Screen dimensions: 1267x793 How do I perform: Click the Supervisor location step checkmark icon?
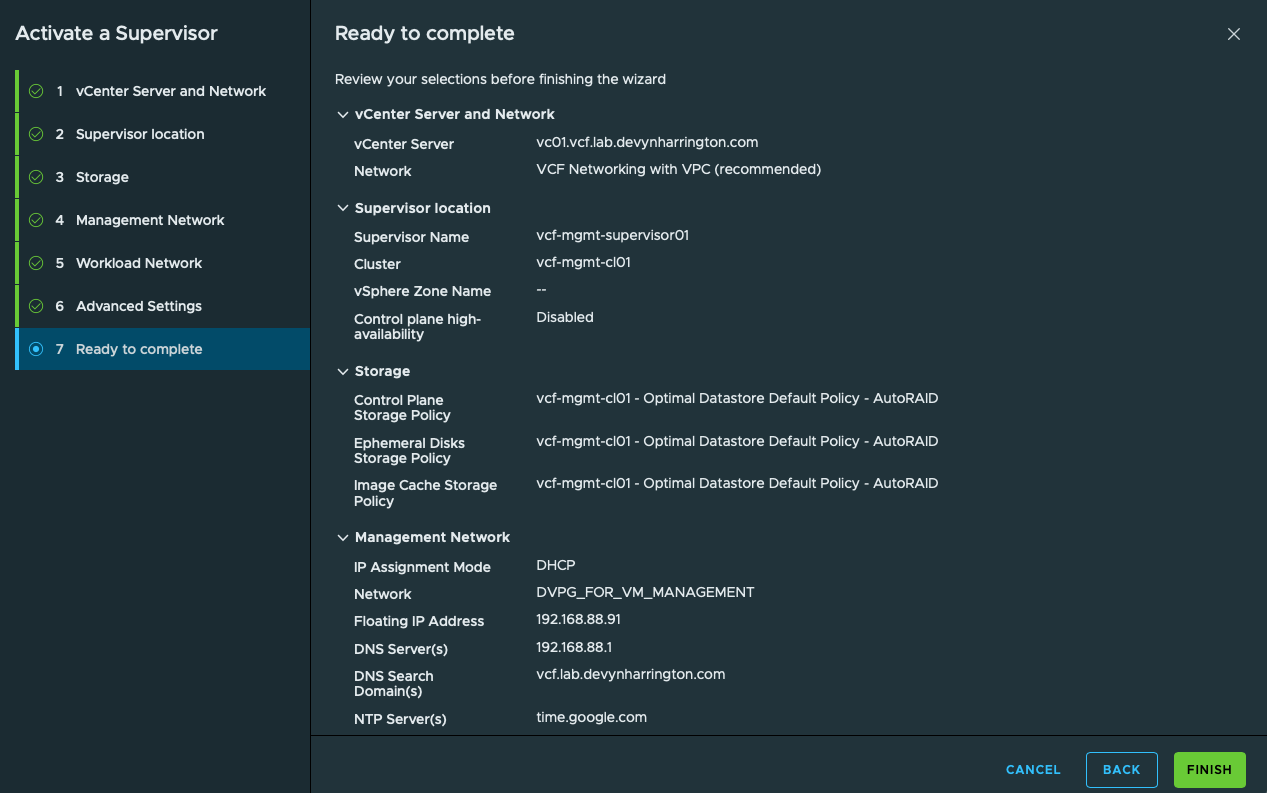pos(36,134)
